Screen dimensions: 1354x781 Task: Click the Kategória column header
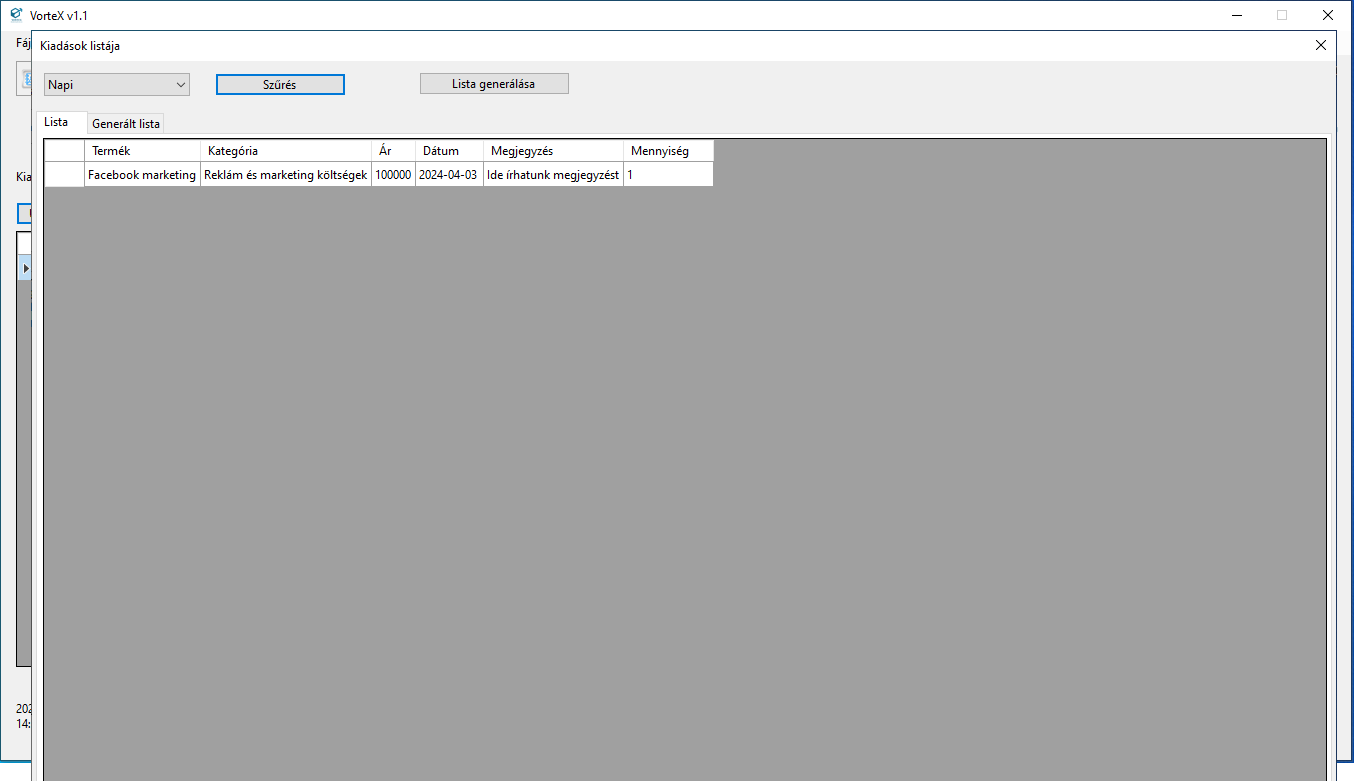(285, 151)
